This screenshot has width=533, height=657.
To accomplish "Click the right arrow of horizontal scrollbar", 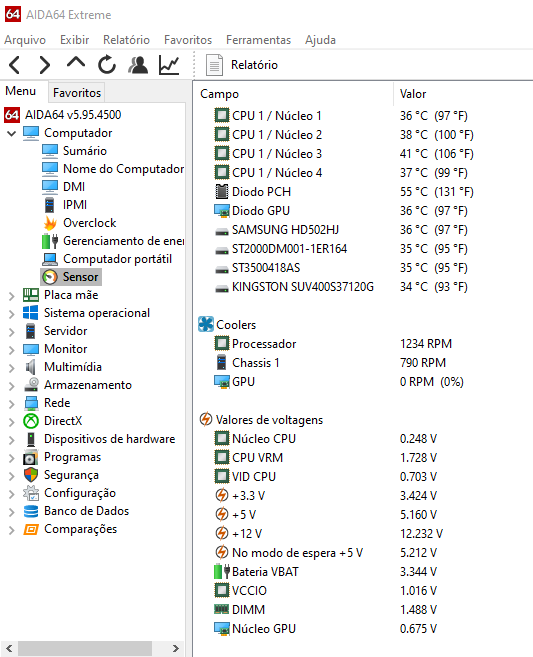I will point(176,649).
